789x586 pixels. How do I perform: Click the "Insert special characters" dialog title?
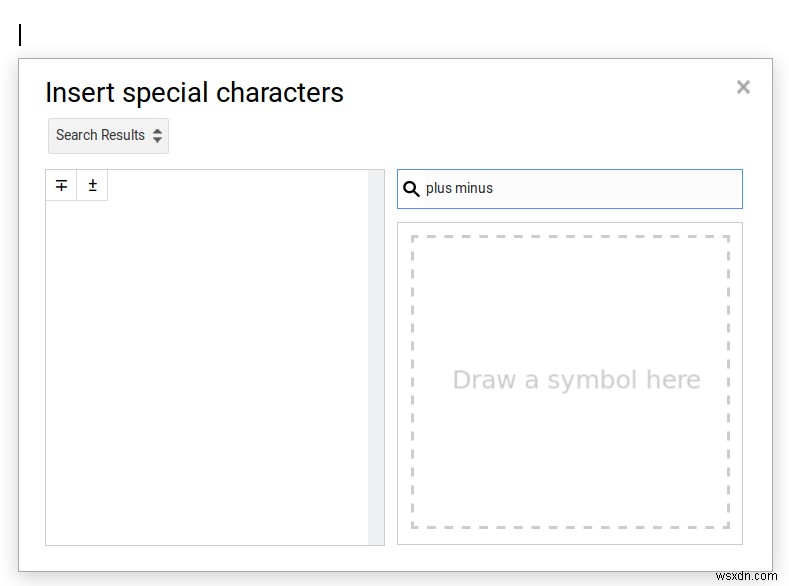194,93
